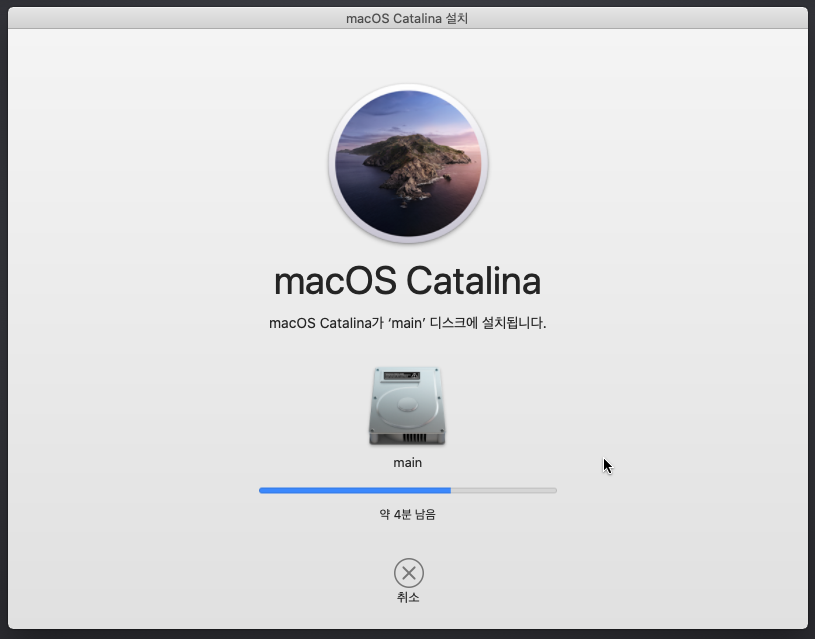Click the '약 4분 남음' remaining time text
Screen dimensions: 815x639
(408, 514)
